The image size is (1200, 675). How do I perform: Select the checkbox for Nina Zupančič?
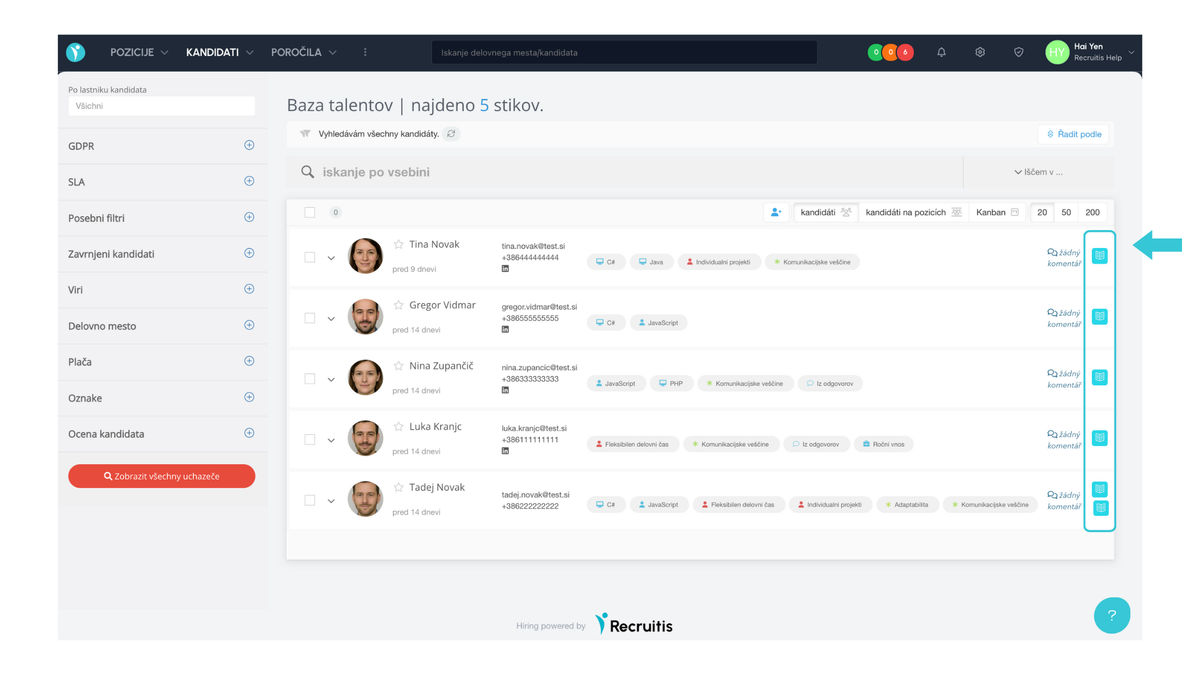pos(310,379)
